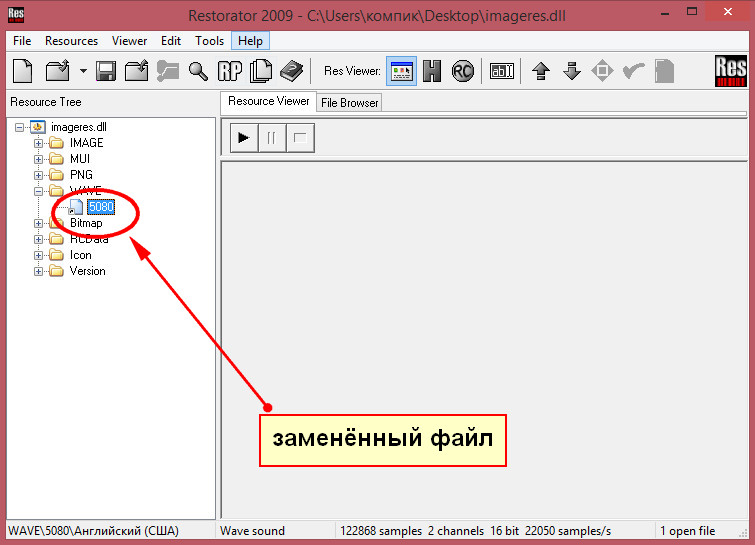Stop the wave sound playback

(300, 138)
